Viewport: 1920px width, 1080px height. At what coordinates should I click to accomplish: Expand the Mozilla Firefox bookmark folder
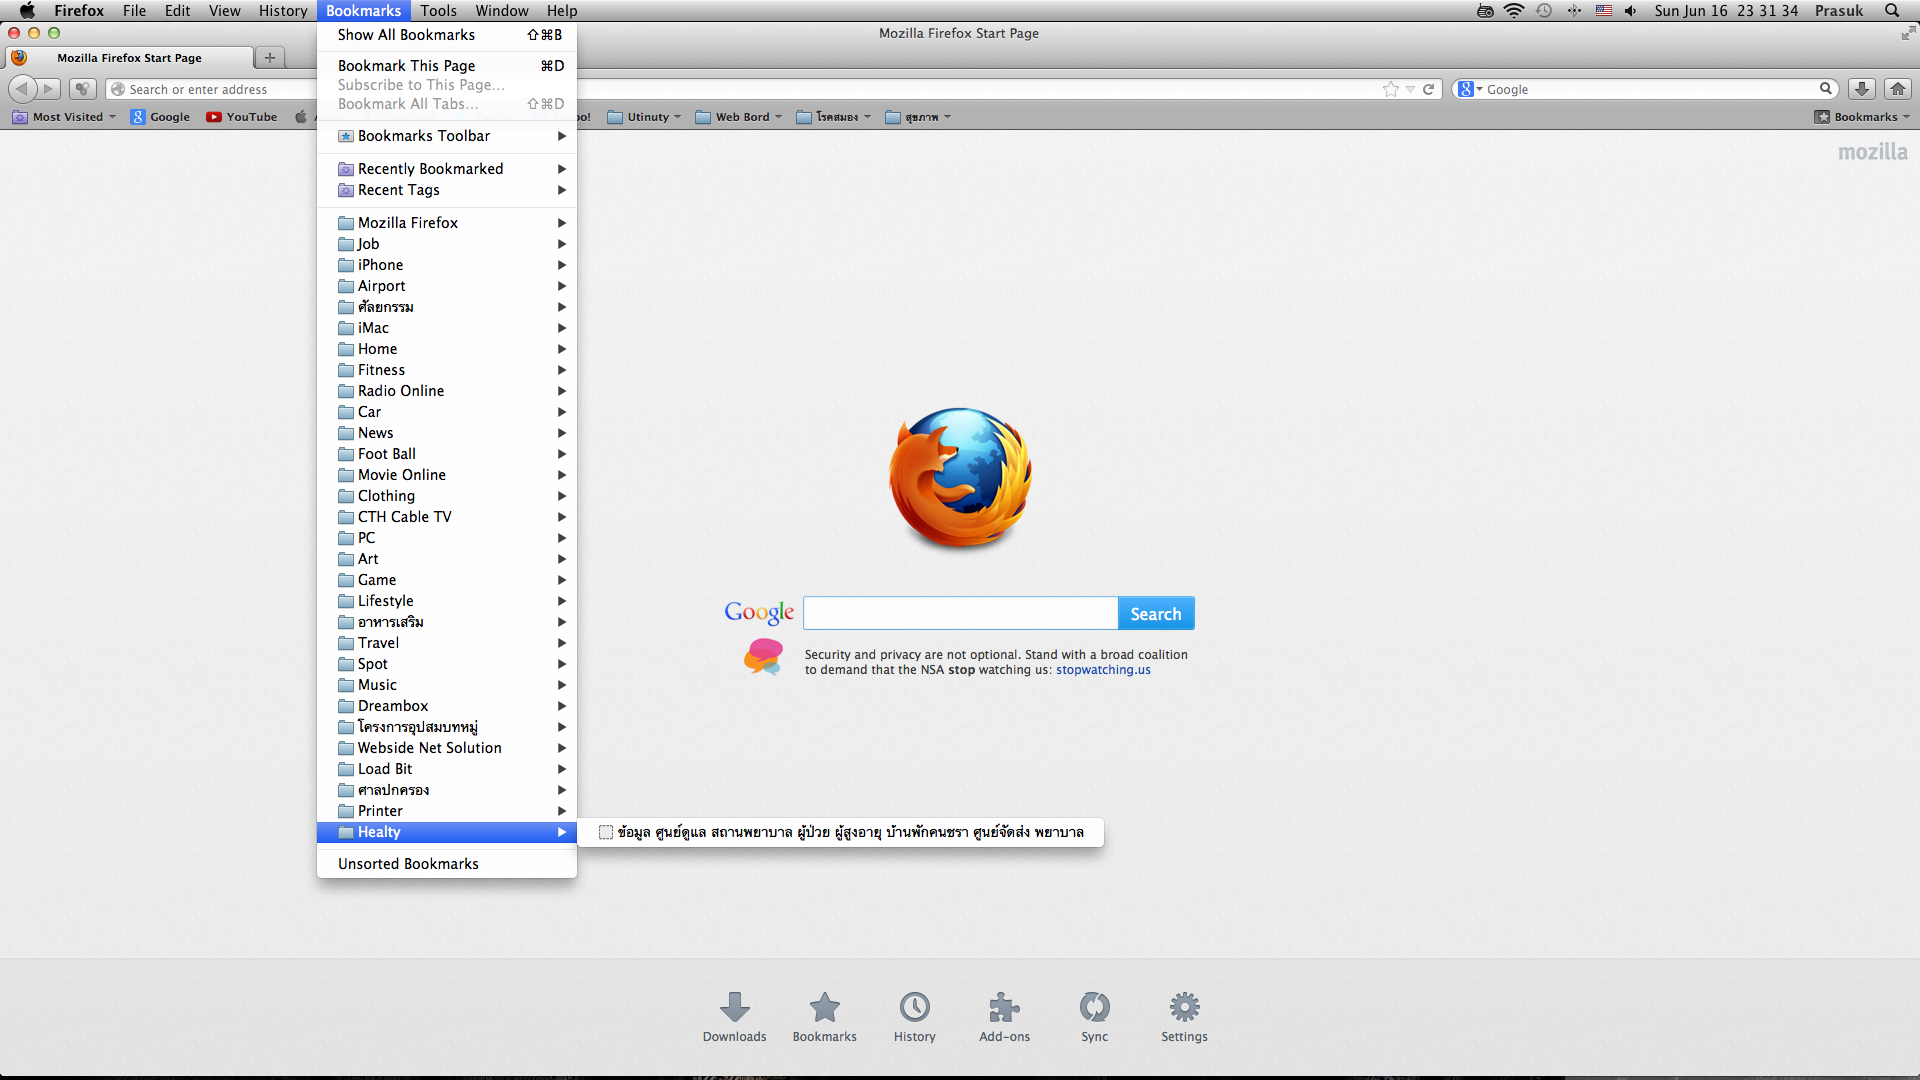pyautogui.click(x=447, y=223)
